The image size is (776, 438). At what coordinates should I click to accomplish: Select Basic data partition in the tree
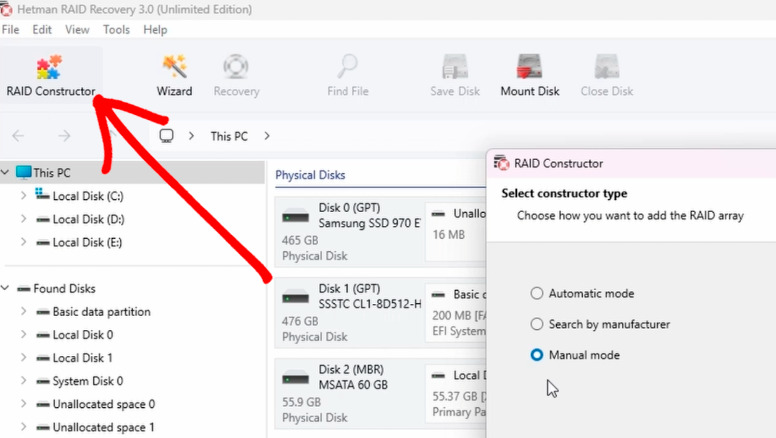(101, 312)
